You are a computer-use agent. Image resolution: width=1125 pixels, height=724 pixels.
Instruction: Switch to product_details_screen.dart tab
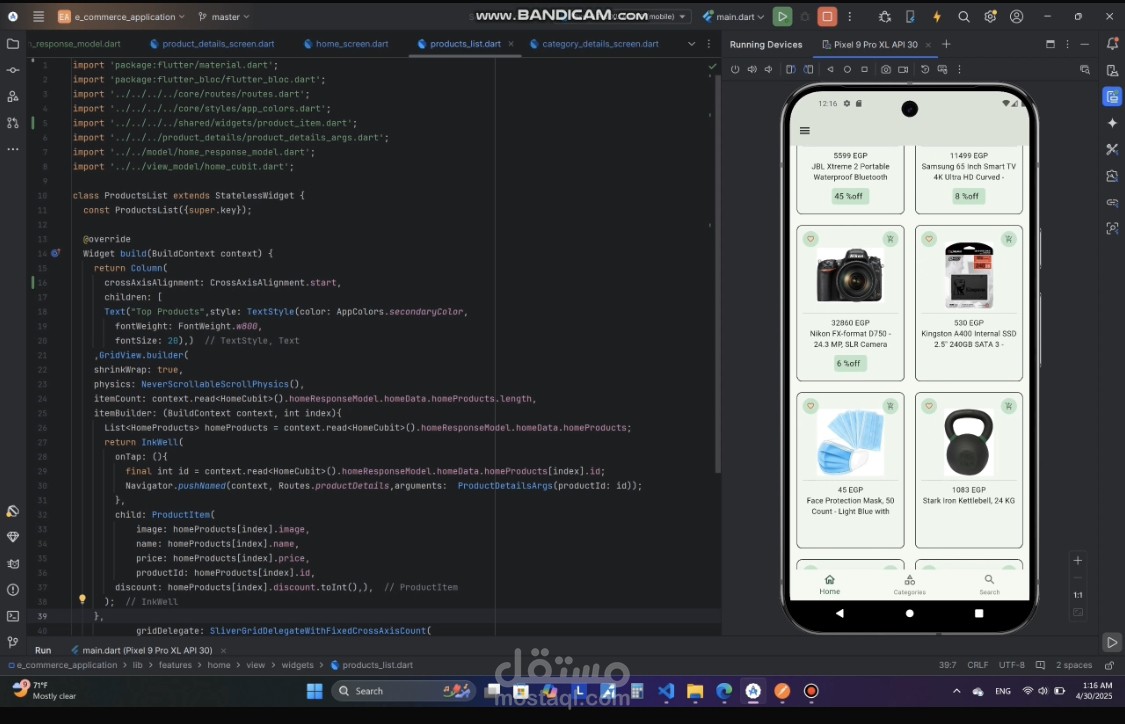point(212,44)
